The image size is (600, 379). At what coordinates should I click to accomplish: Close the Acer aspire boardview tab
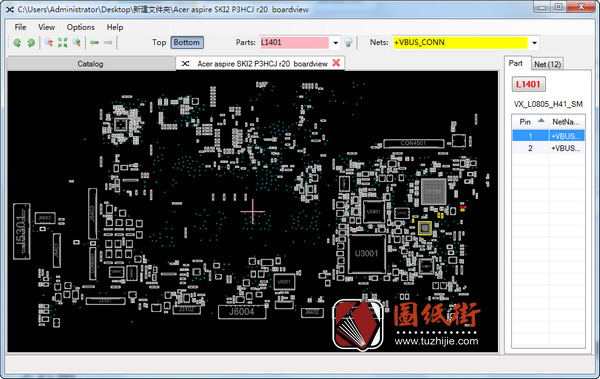[336, 63]
